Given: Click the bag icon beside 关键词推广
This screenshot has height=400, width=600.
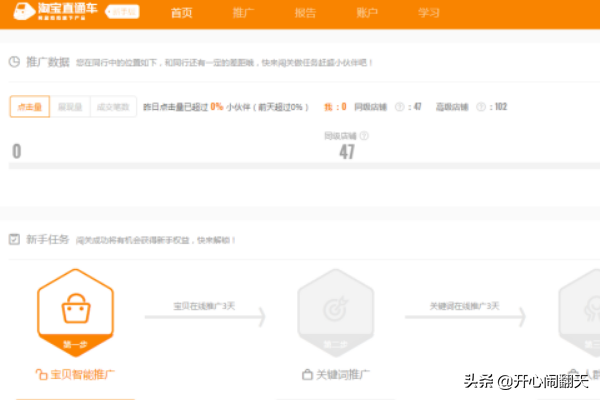Looking at the screenshot, I should 307,375.
